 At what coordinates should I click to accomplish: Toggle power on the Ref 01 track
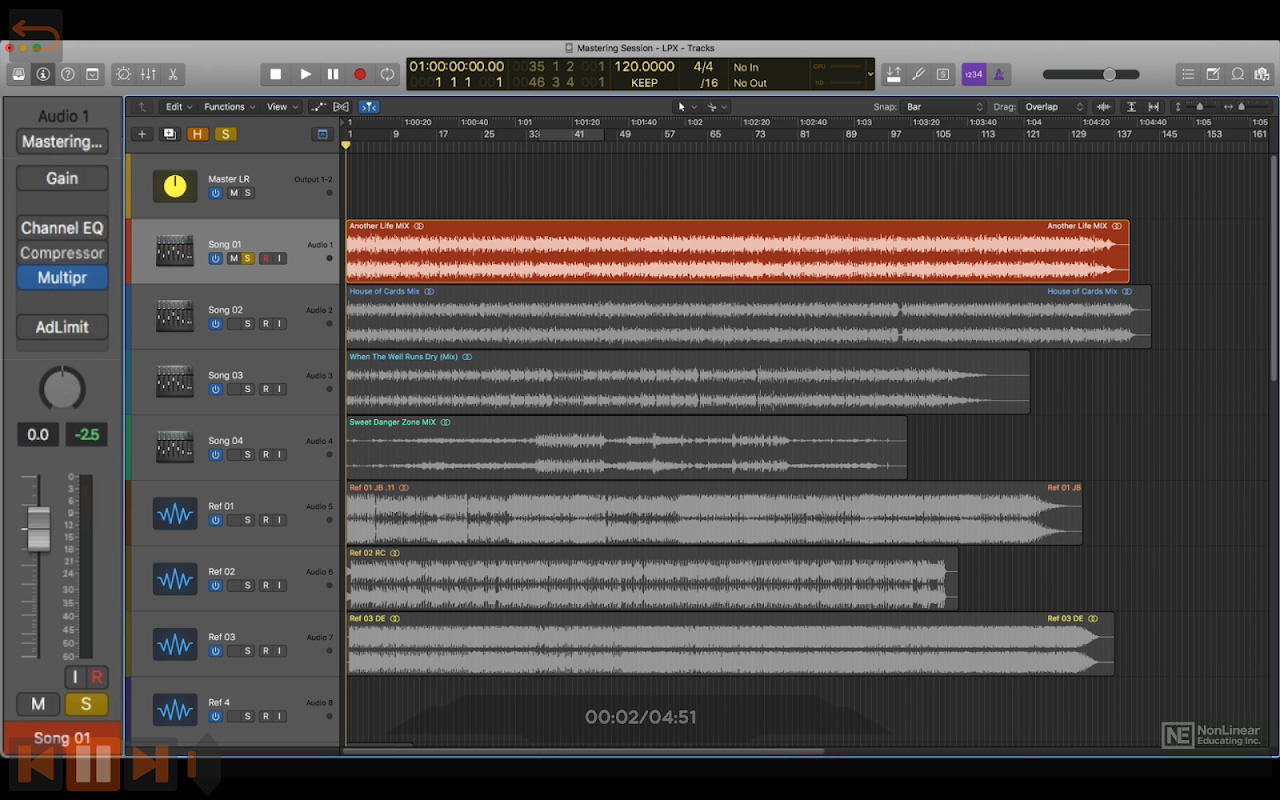click(215, 520)
